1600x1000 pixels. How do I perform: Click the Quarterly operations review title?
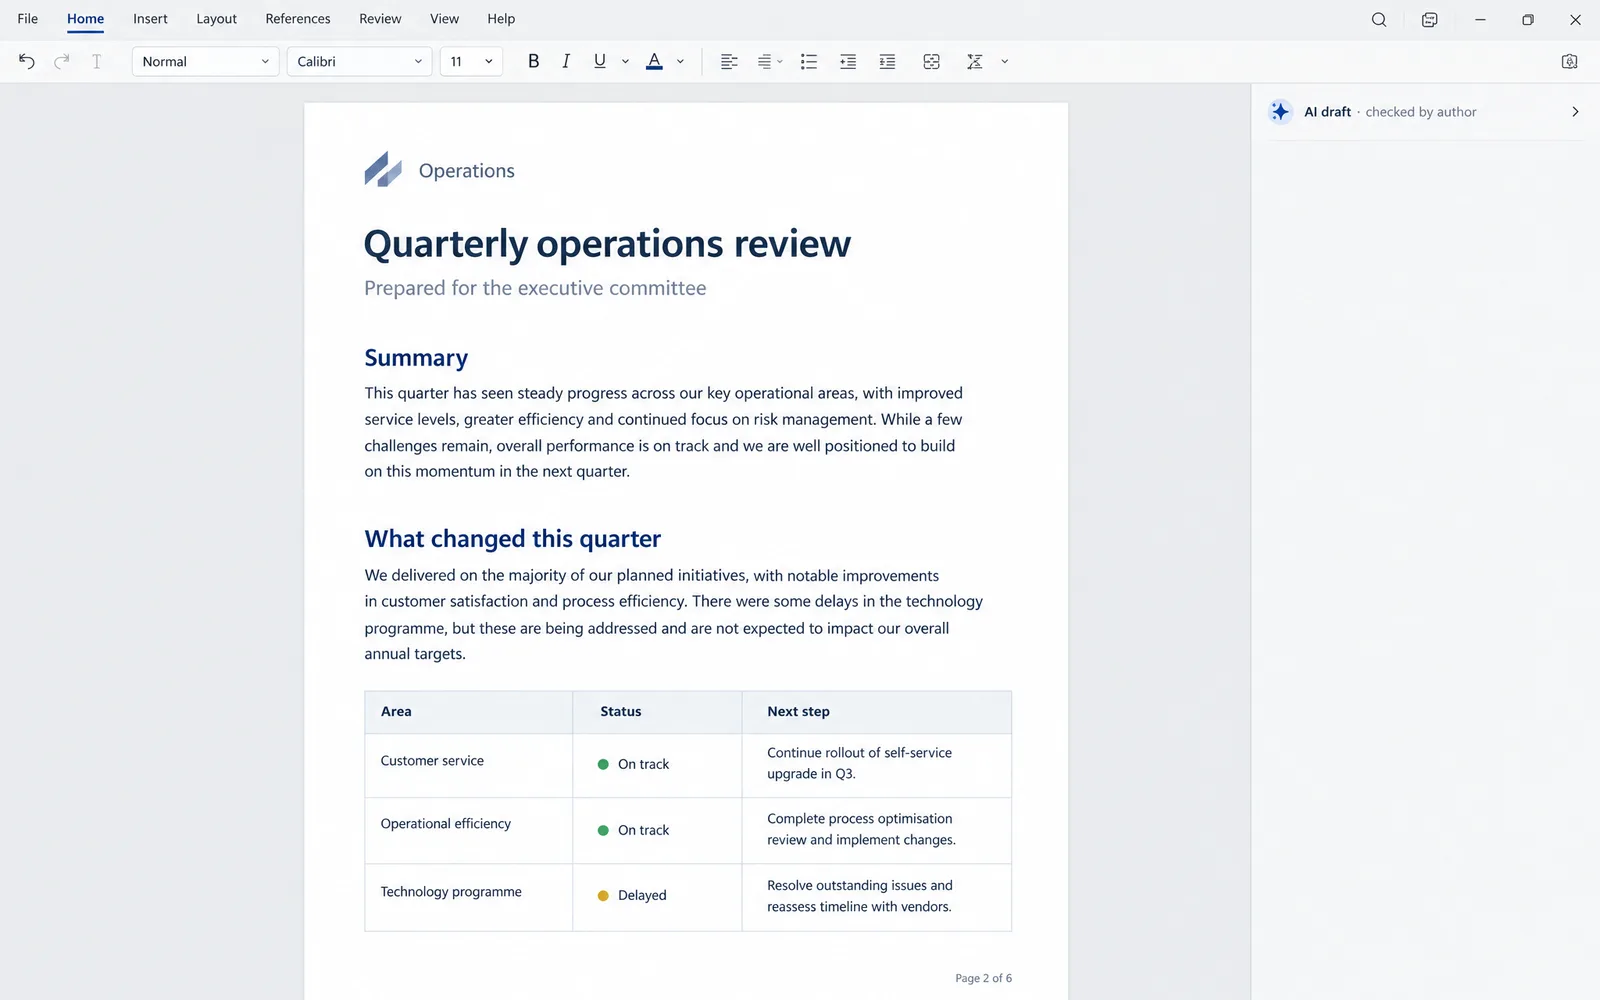(x=607, y=244)
